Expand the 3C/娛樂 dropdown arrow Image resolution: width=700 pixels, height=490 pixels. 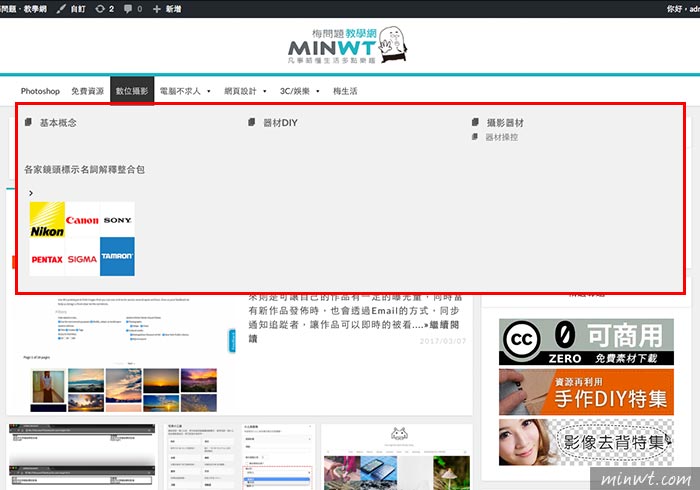point(318,91)
